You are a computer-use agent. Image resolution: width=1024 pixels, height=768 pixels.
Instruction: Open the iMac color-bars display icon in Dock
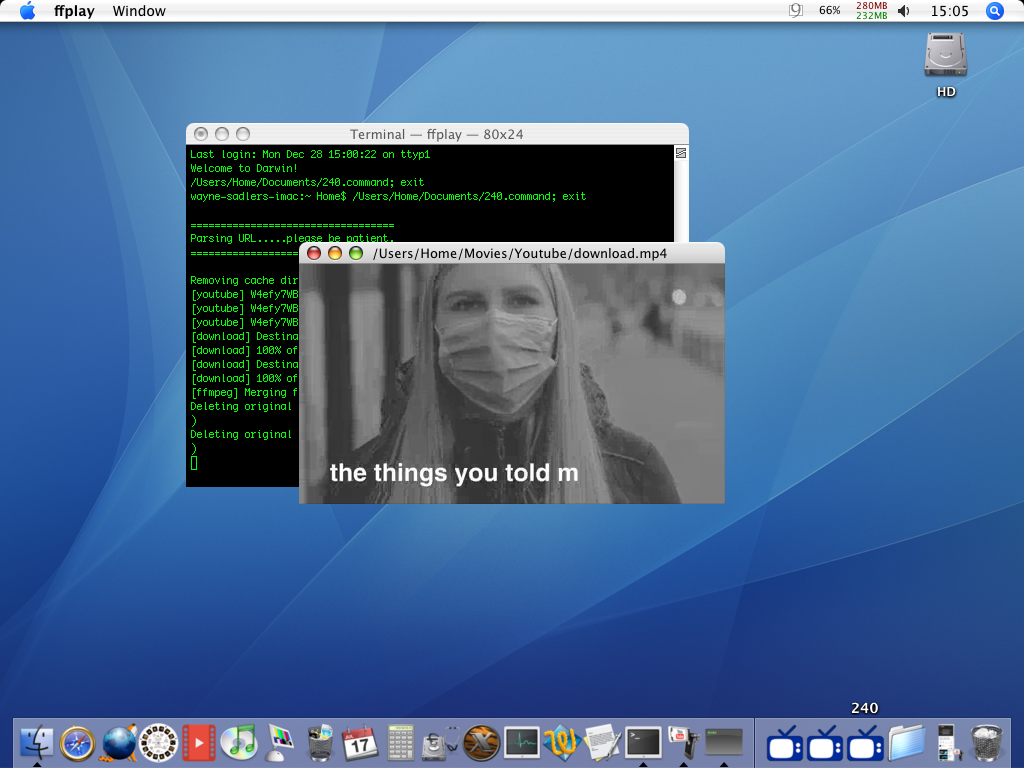click(280, 743)
